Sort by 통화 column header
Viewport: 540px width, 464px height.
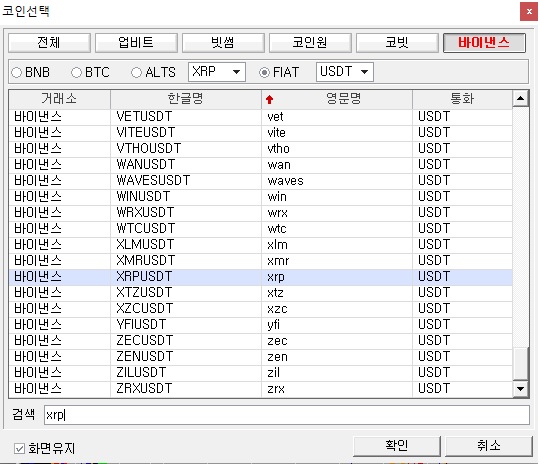pyautogui.click(x=462, y=99)
